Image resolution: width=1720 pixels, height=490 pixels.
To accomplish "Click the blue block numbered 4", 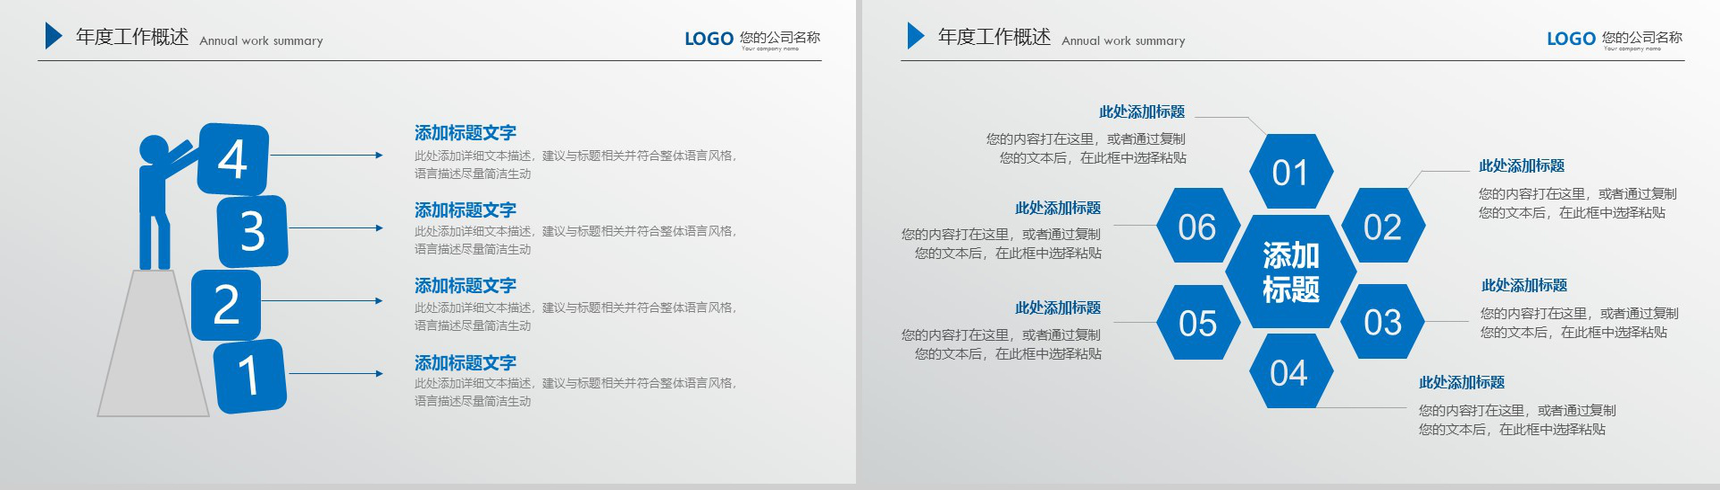I will click(233, 159).
